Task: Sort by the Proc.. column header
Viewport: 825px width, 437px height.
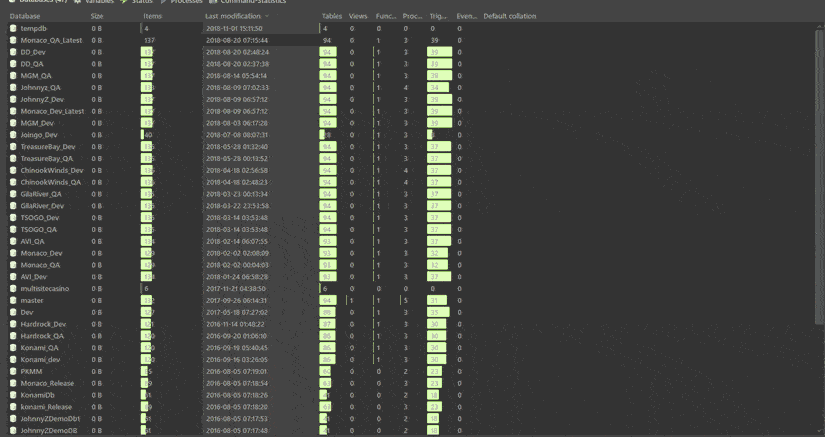Action: [412, 16]
